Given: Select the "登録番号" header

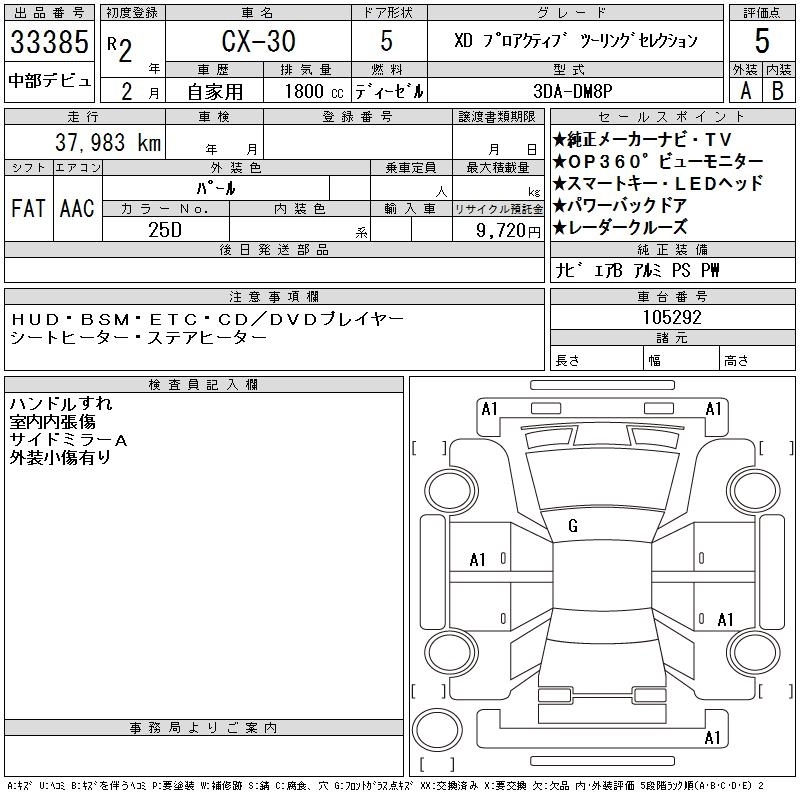Looking at the screenshot, I should pos(357,117).
